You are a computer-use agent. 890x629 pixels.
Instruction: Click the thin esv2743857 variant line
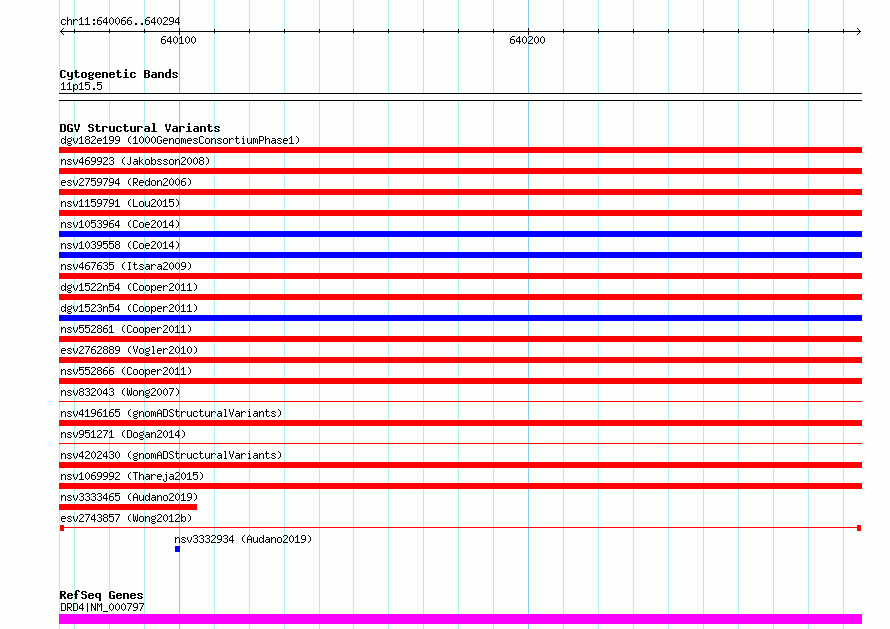tap(460, 528)
